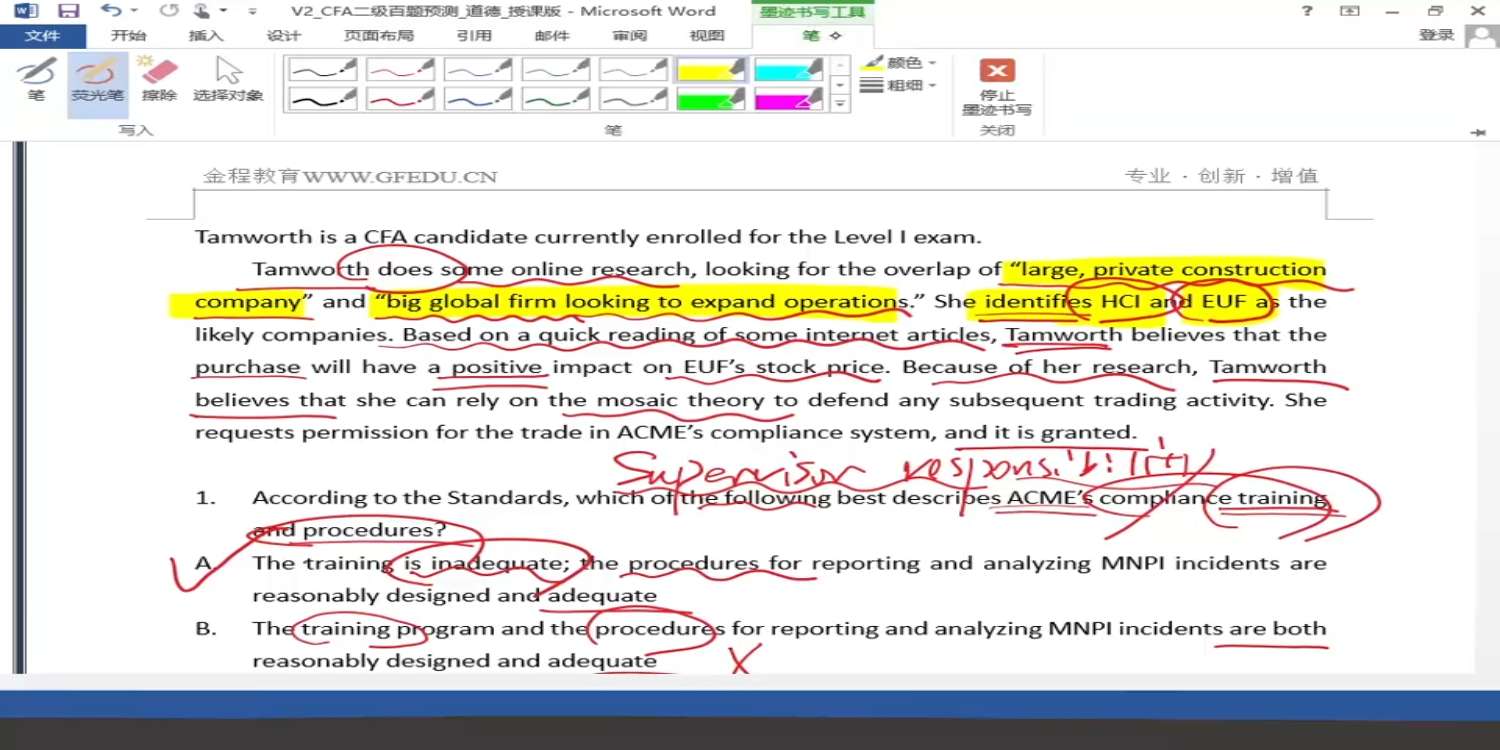Screen dimensions: 1500x750
Task: Expand the 粗细 thickness dropdown
Action: pos(899,86)
